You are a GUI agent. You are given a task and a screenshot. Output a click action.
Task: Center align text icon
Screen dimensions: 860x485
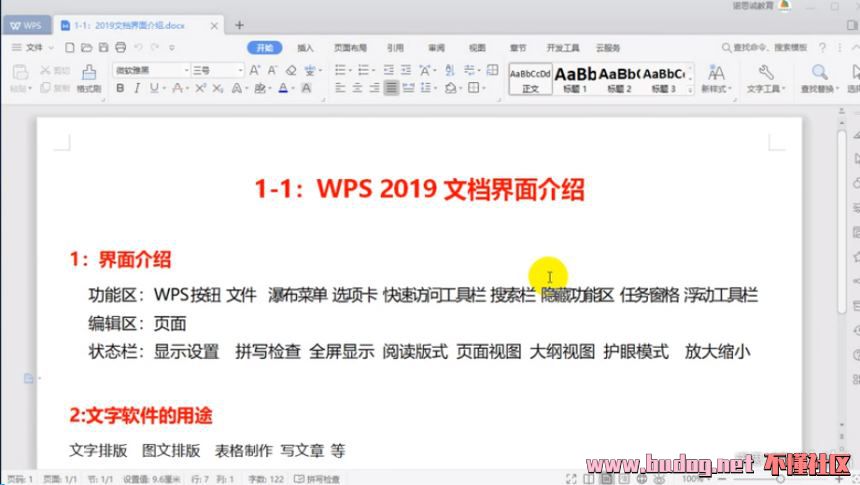coord(357,88)
